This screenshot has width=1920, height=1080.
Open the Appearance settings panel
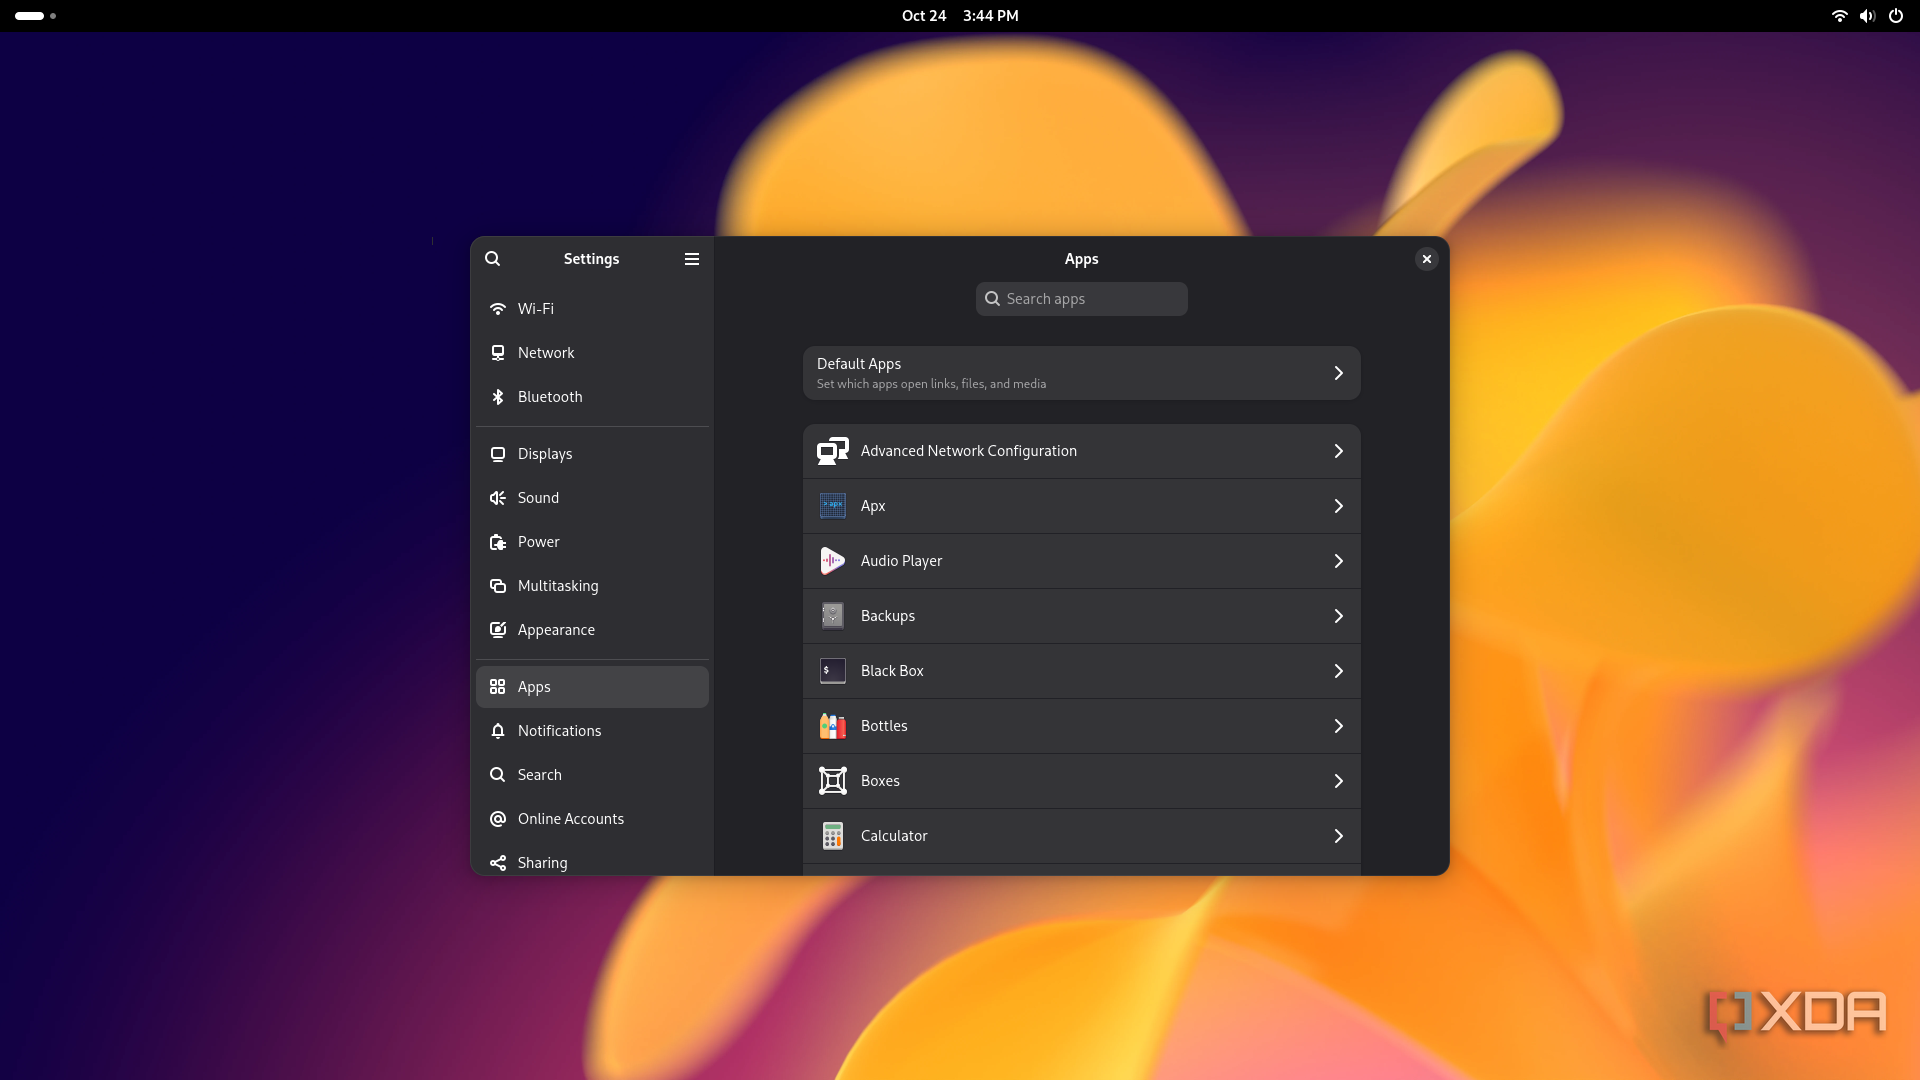point(592,630)
